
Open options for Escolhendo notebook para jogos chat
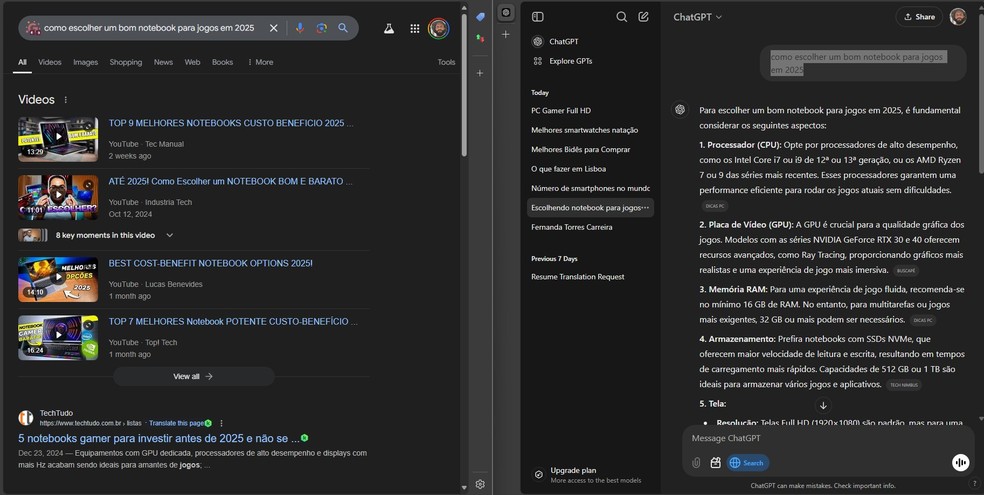(645, 208)
